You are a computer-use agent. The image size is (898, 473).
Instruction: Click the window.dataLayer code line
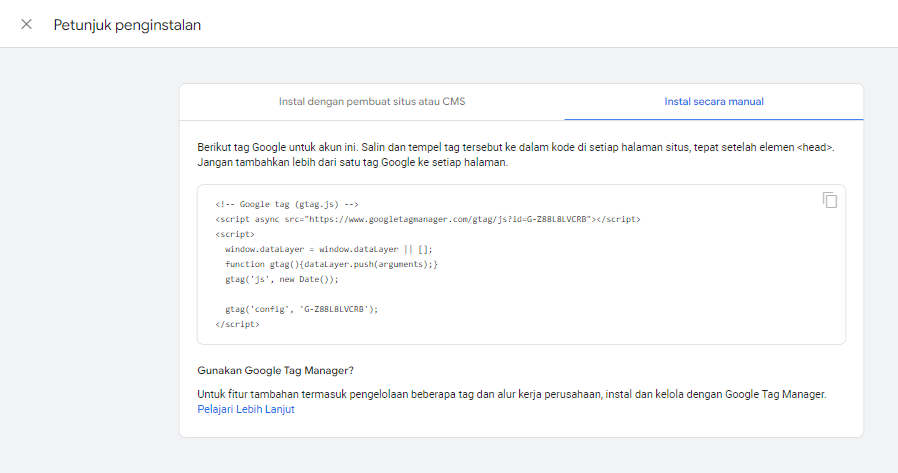pos(329,249)
